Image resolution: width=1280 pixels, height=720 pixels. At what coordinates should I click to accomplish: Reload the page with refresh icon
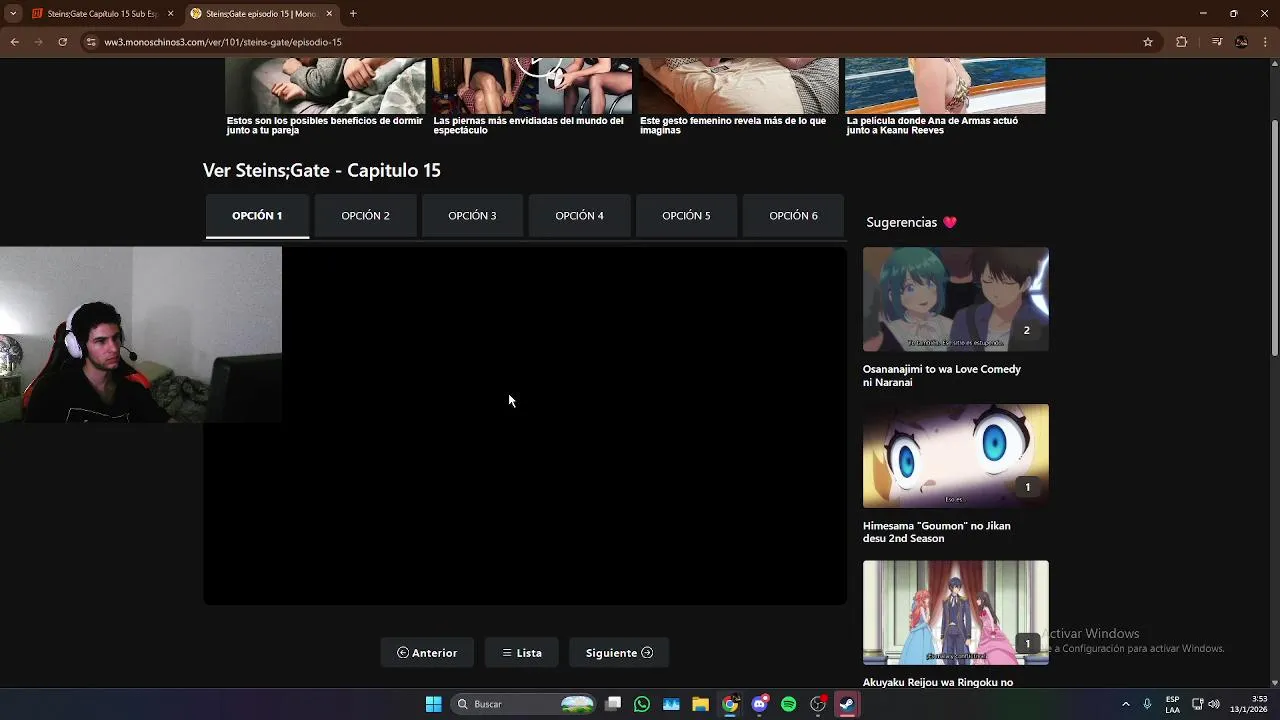[62, 42]
